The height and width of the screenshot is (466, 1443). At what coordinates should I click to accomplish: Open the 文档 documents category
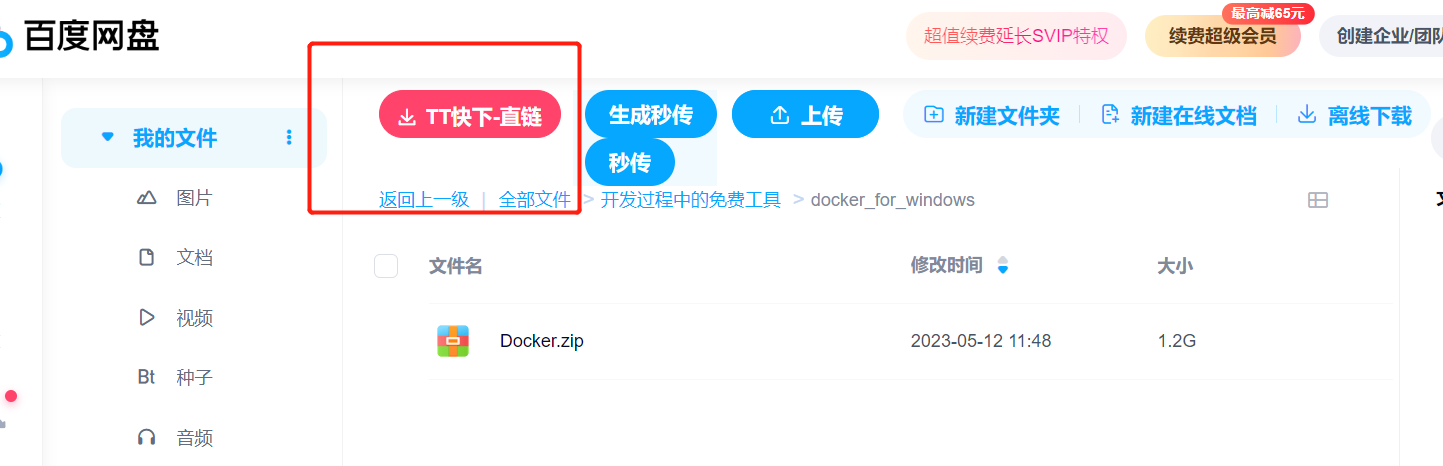tap(174, 258)
